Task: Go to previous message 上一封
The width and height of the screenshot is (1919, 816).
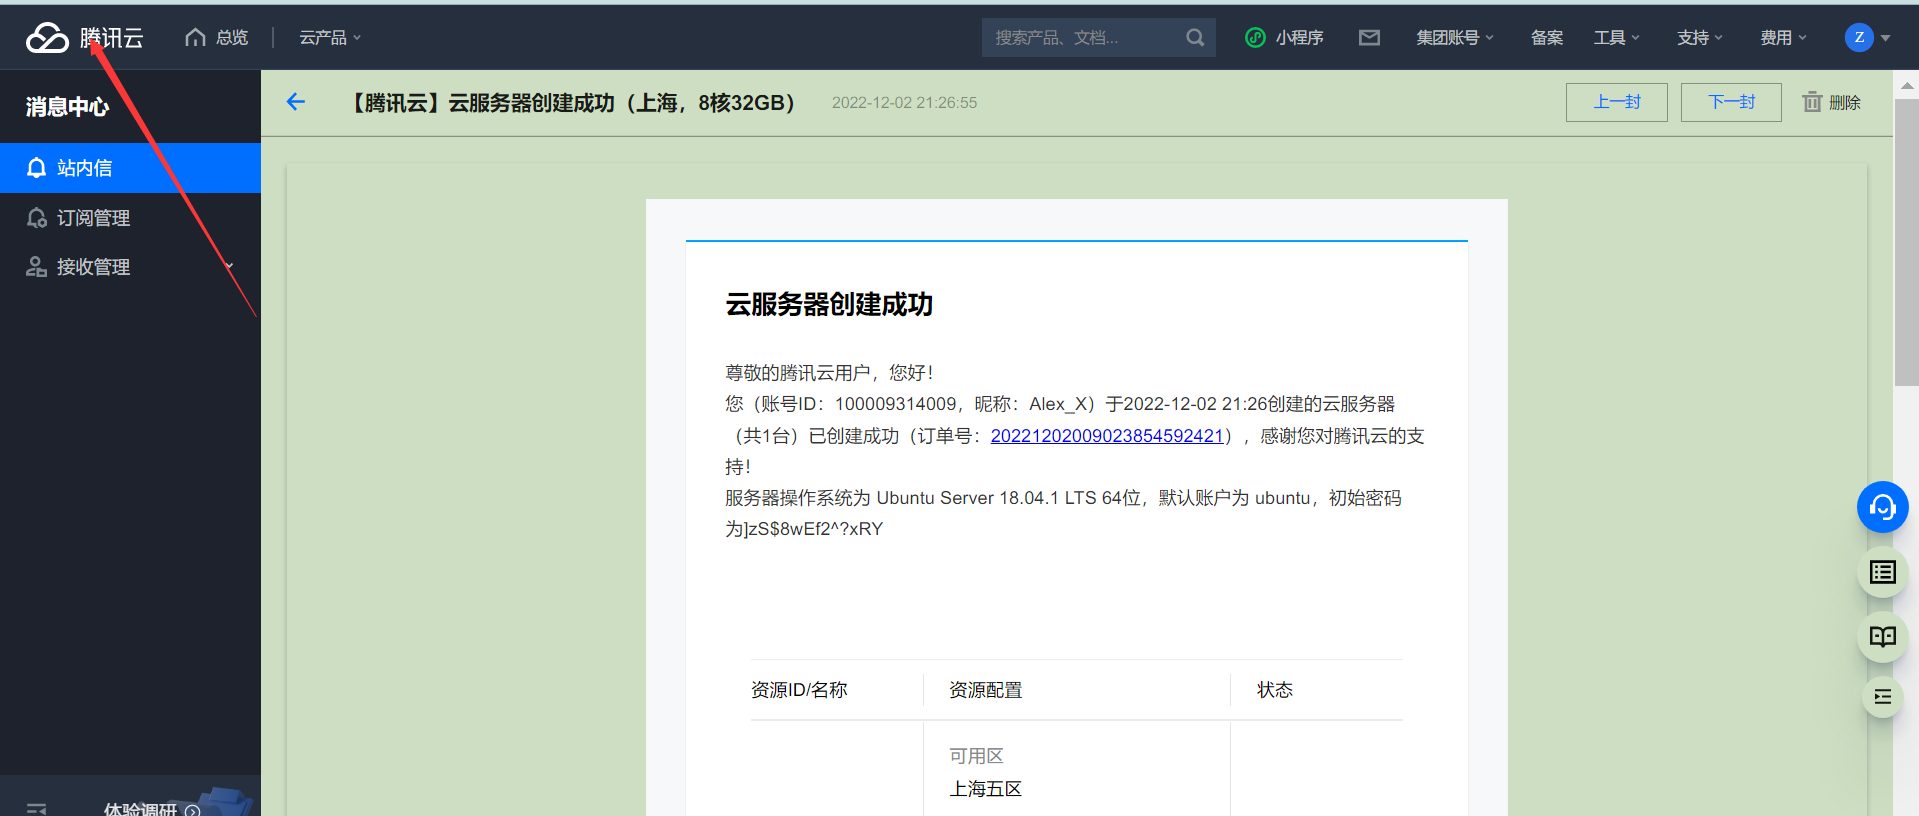Action: 1617,102
